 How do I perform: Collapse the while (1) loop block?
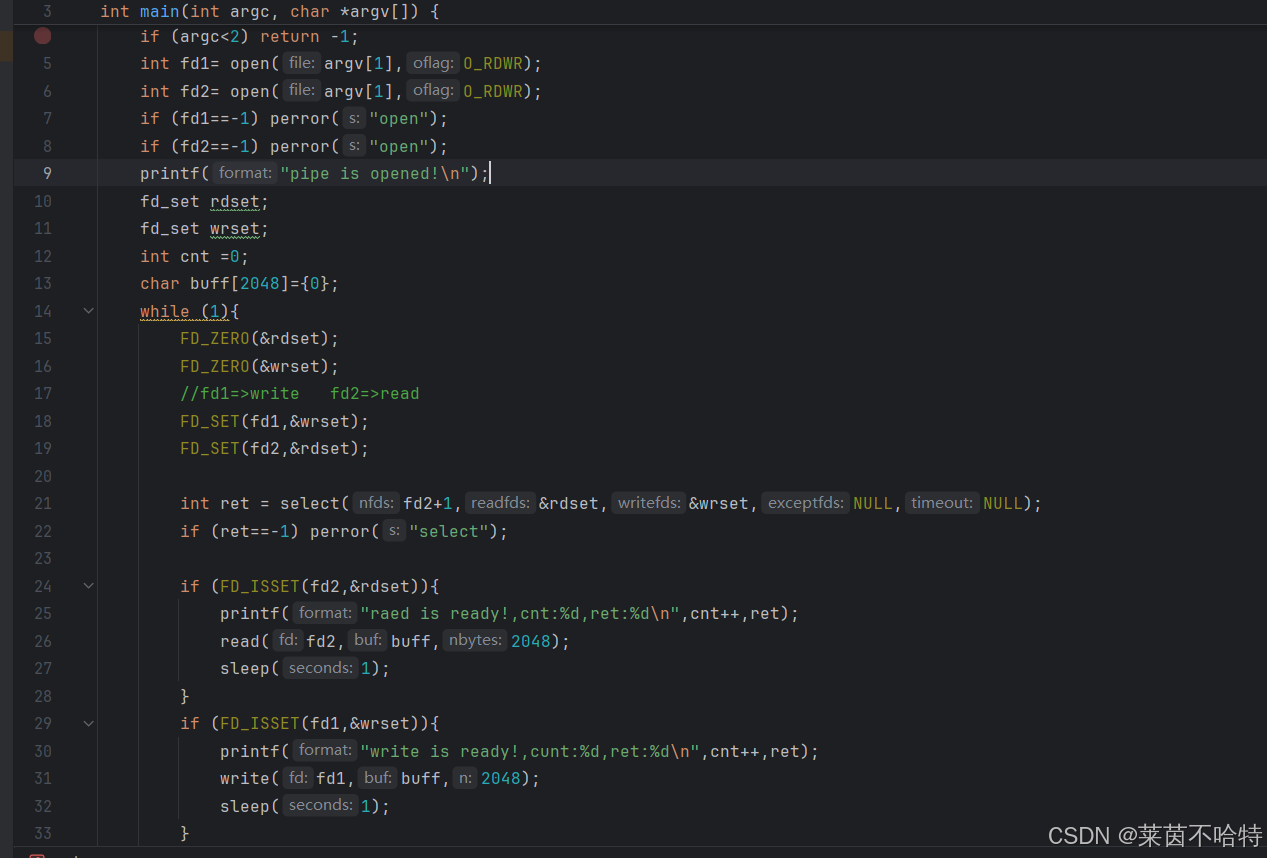pos(88,311)
